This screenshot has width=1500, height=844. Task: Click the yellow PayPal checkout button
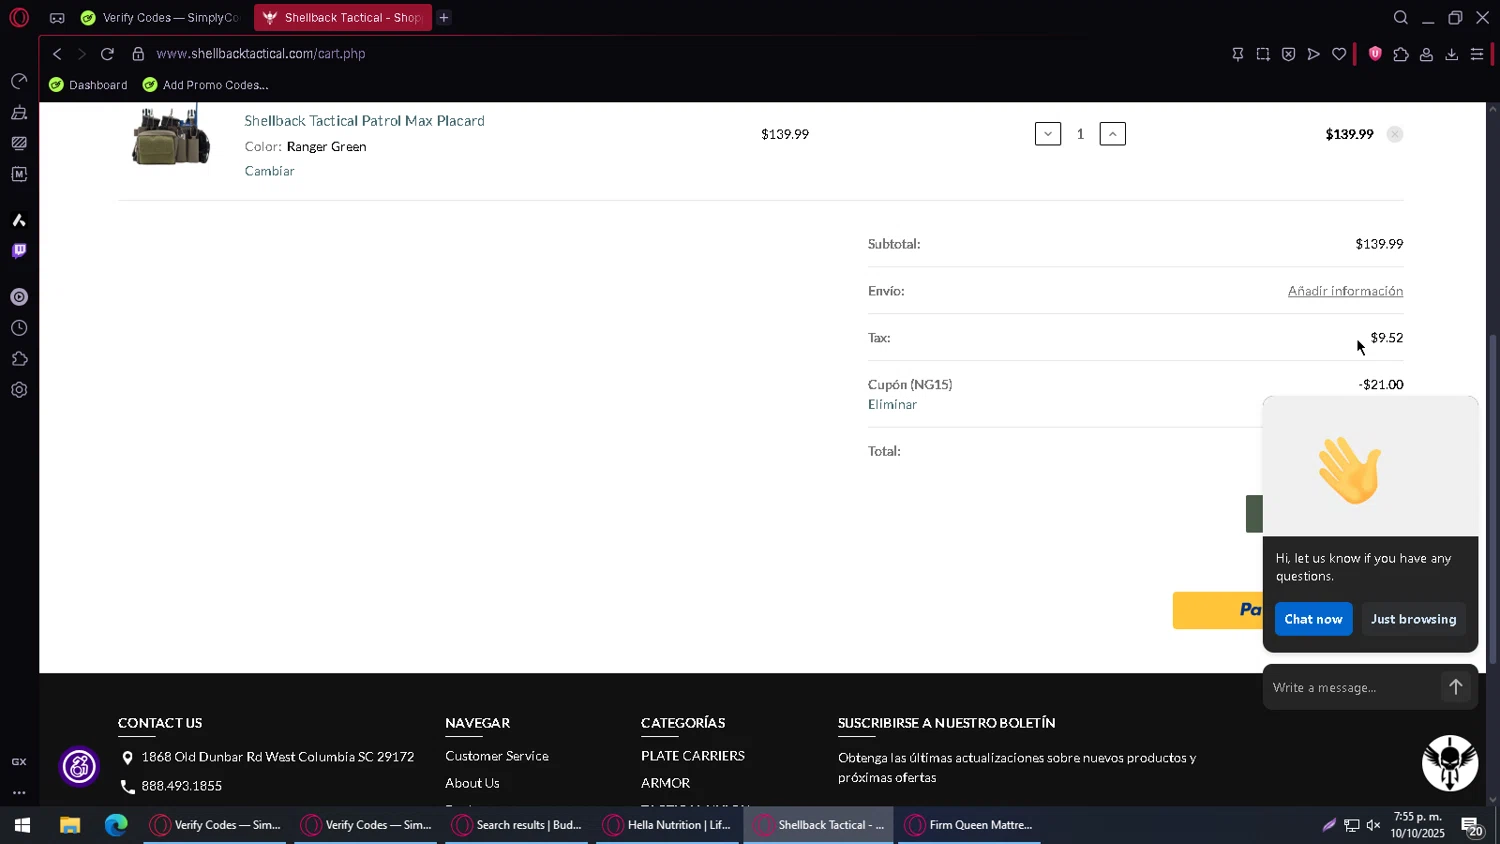1218,610
